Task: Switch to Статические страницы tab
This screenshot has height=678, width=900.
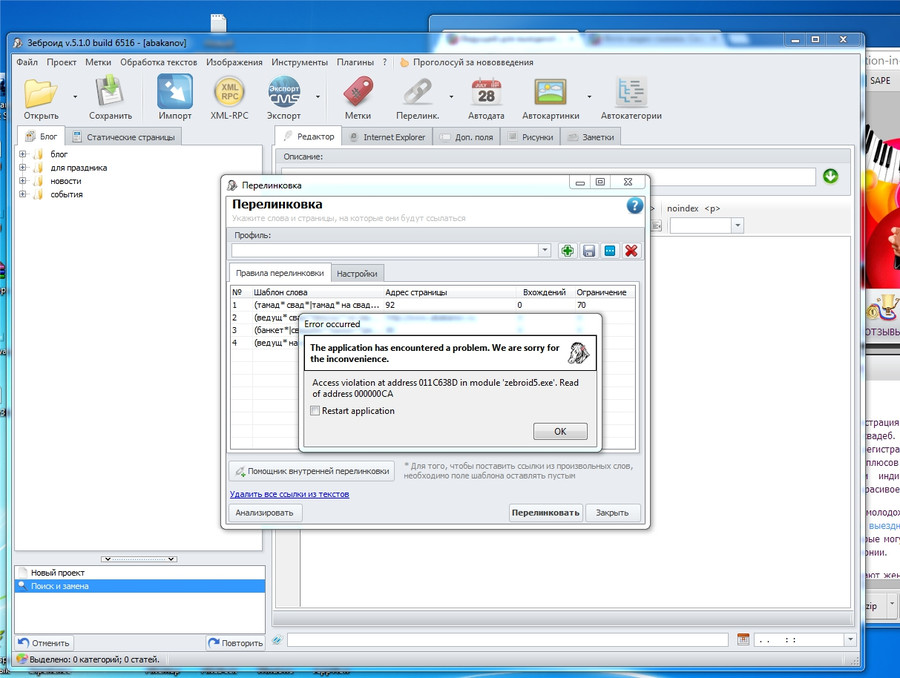Action: [x=123, y=137]
